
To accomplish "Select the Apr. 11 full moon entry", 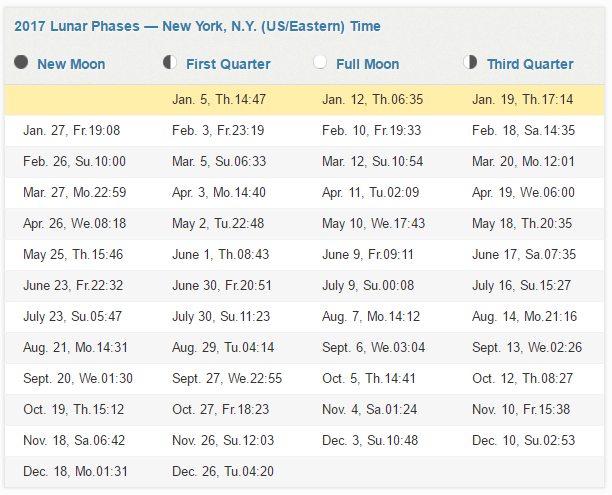I will coord(370,192).
